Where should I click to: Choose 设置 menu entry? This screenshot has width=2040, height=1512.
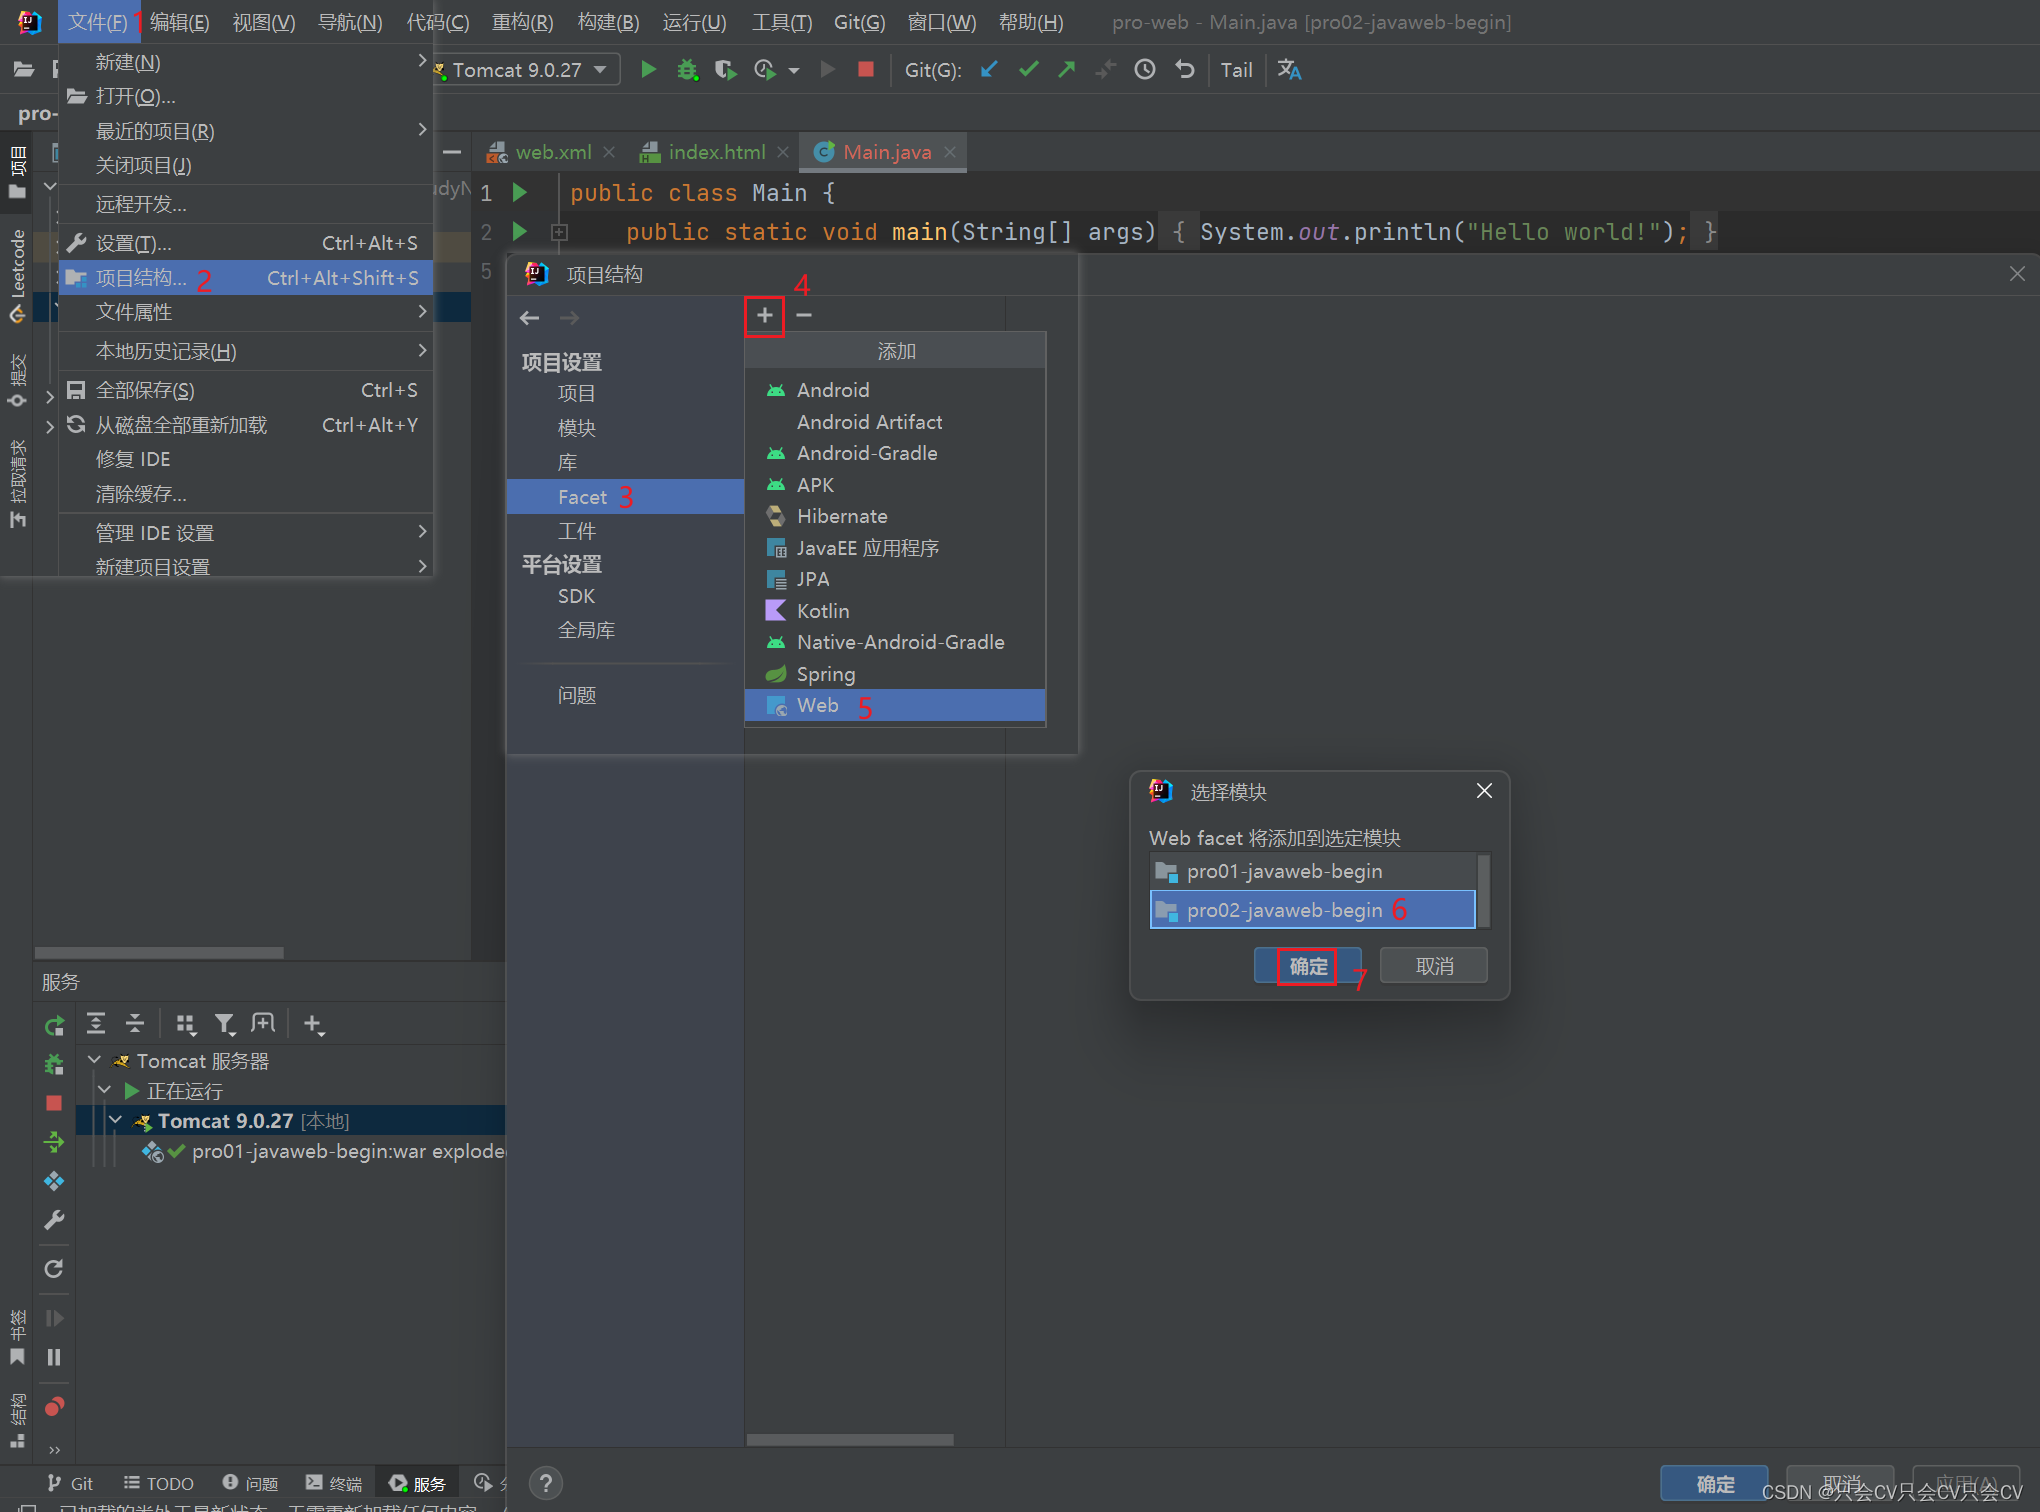[x=246, y=243]
